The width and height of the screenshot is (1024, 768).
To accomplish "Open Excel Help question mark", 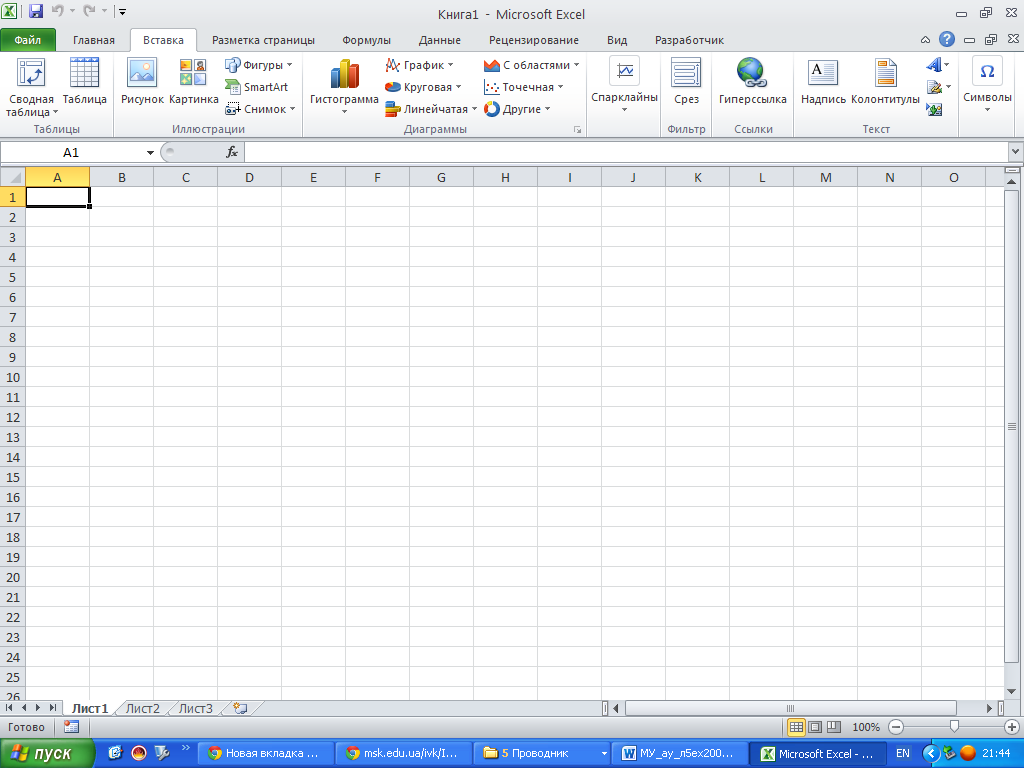I will pyautogui.click(x=946, y=39).
